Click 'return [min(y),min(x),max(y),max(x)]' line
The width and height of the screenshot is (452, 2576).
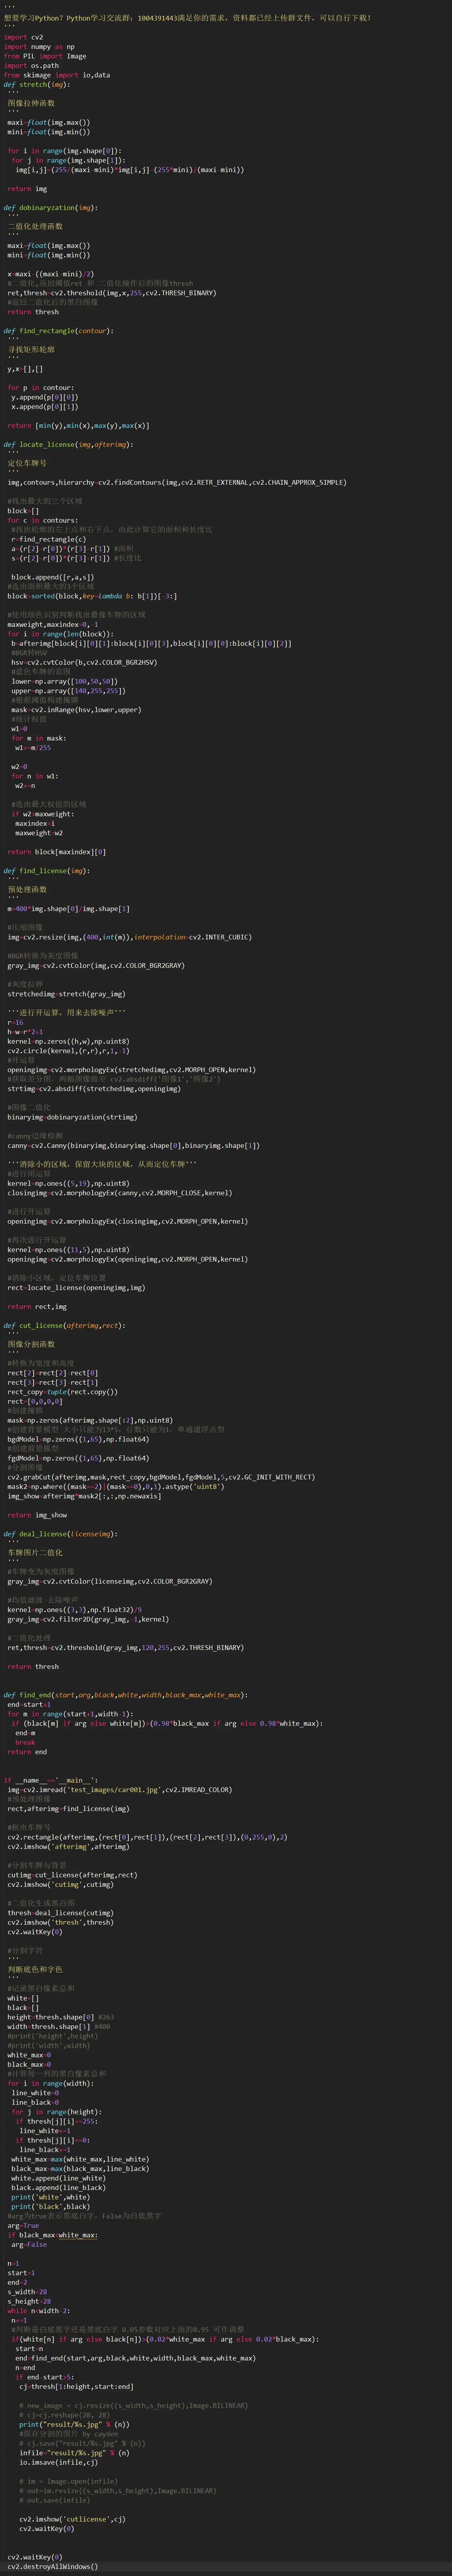pyautogui.click(x=79, y=425)
